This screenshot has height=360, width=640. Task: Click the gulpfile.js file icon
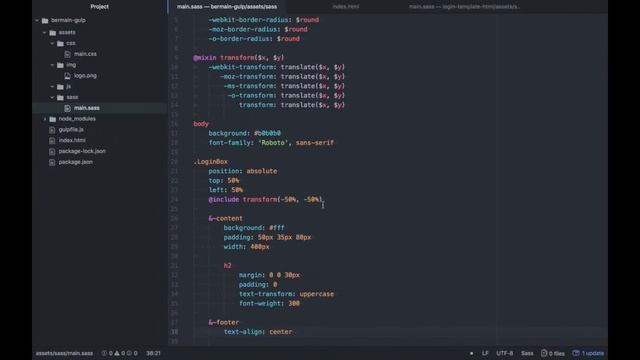pos(52,130)
